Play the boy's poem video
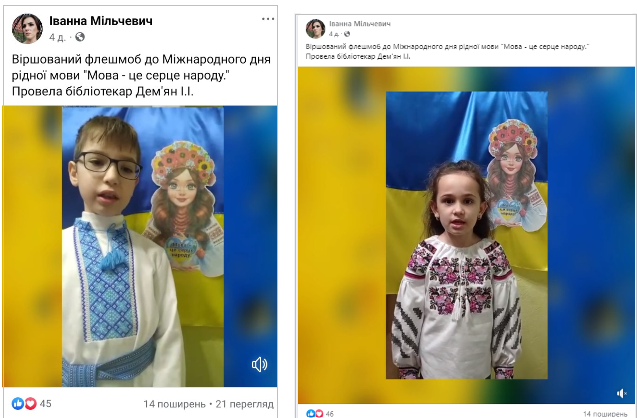The height and width of the screenshot is (418, 637). [140, 246]
